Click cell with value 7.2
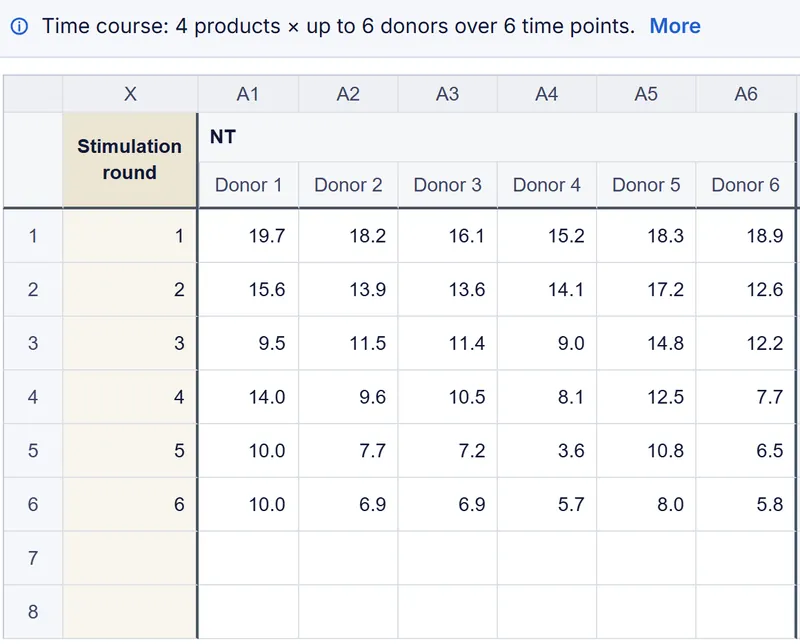This screenshot has height=644, width=800. coord(447,451)
